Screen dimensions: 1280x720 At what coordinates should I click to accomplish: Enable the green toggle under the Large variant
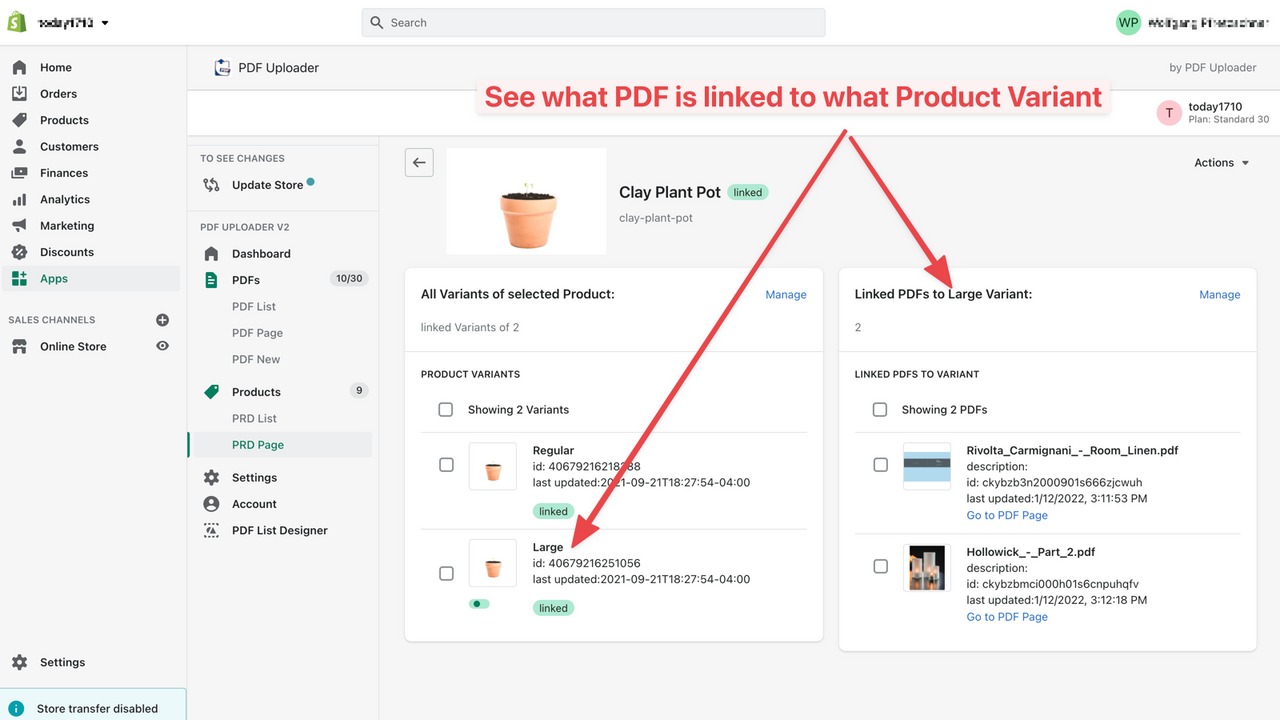click(478, 603)
